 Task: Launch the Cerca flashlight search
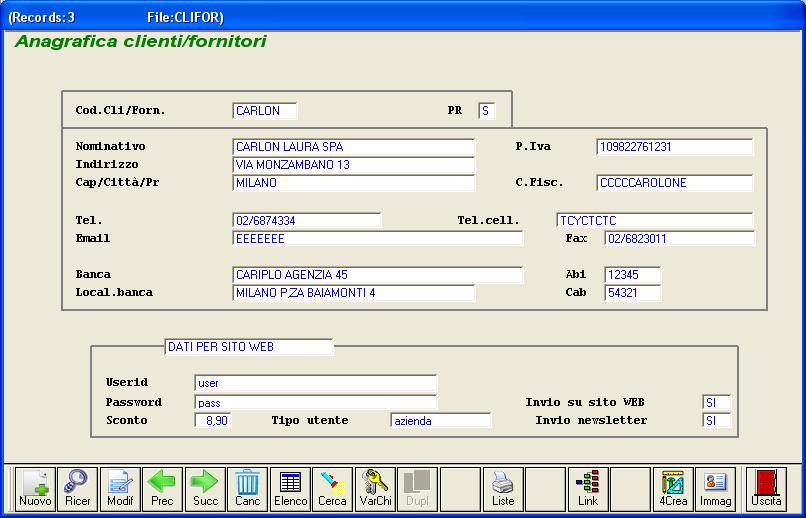pos(333,489)
